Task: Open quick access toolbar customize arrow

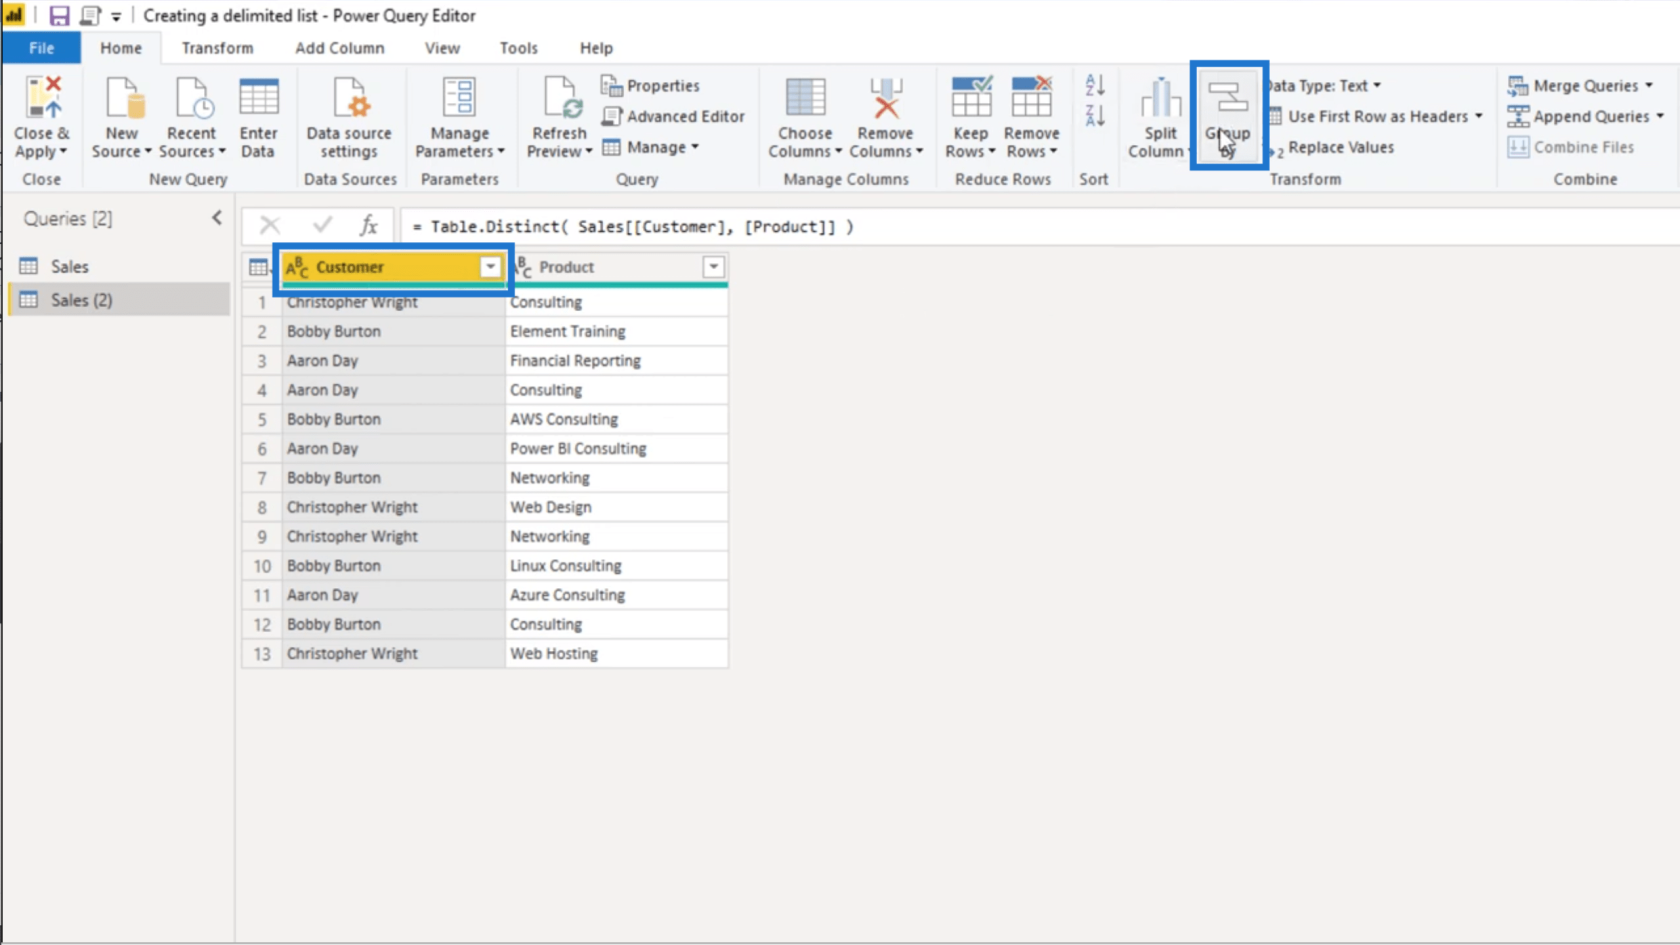Action: coord(116,17)
